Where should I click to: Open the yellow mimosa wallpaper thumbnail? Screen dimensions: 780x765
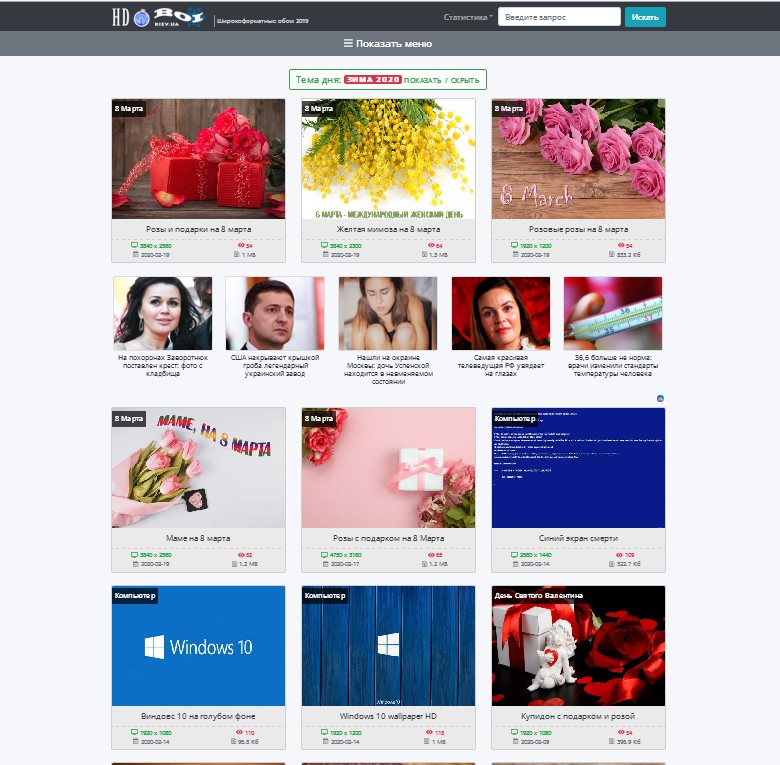click(x=389, y=159)
